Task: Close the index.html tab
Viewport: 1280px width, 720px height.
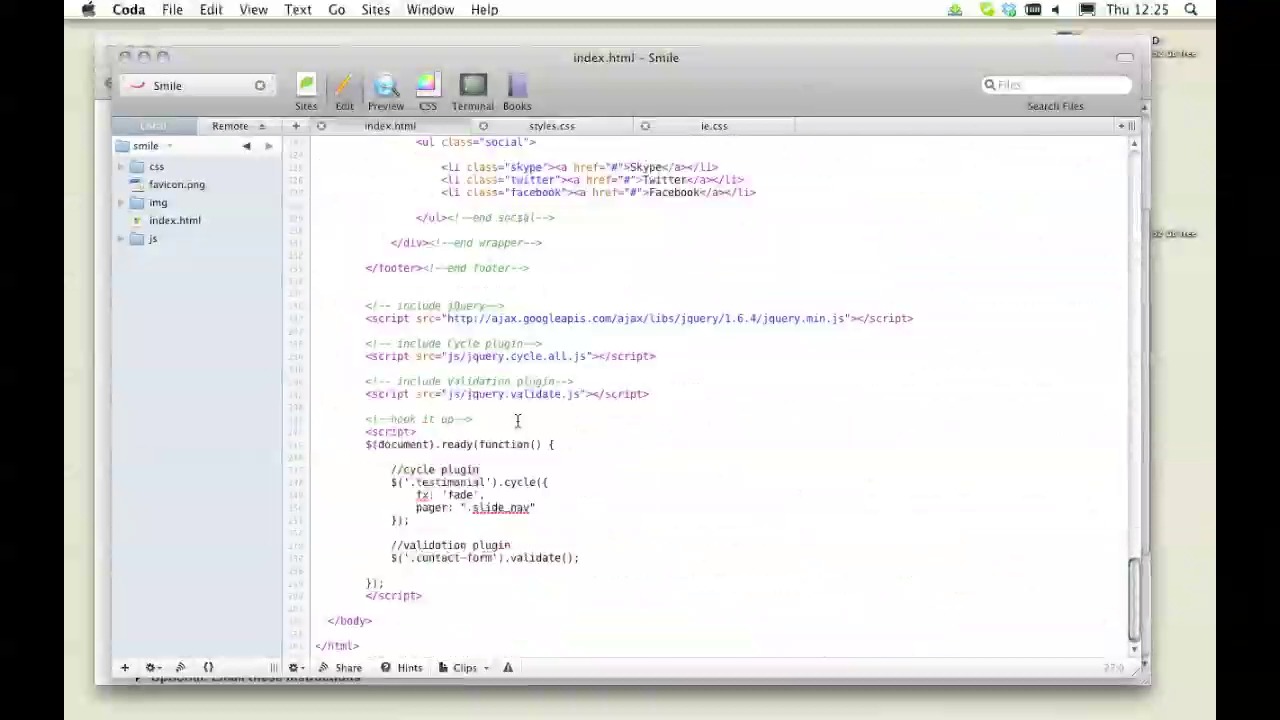Action: (321, 126)
